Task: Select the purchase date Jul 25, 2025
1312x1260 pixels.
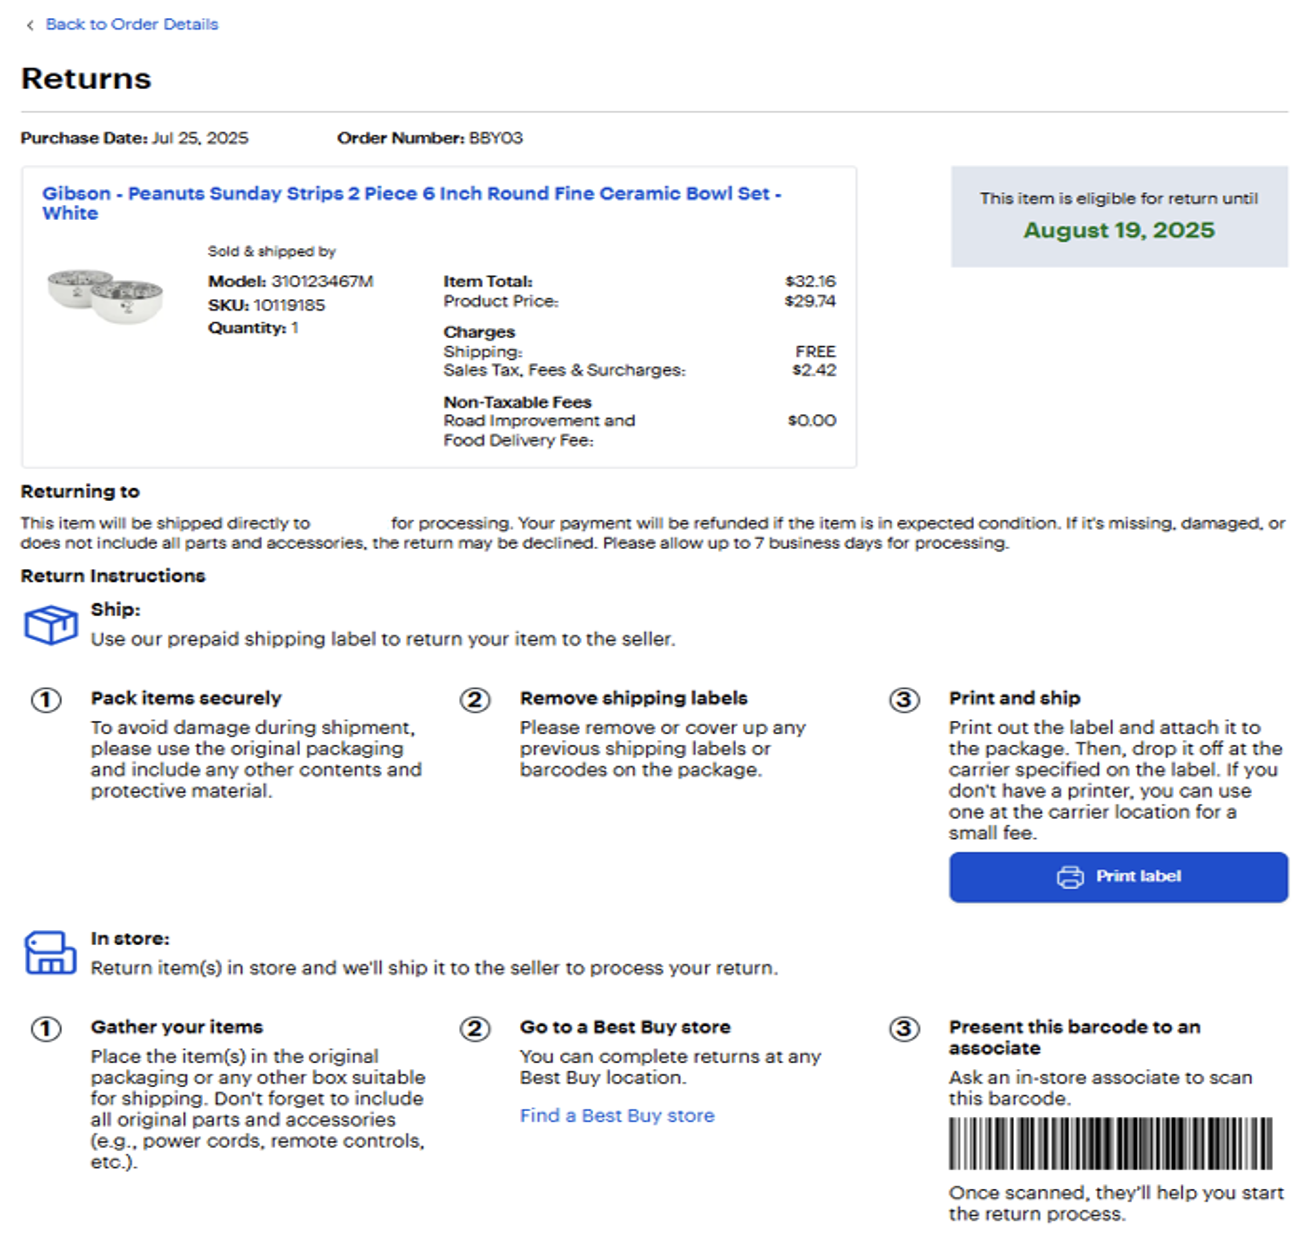Action: click(x=200, y=138)
